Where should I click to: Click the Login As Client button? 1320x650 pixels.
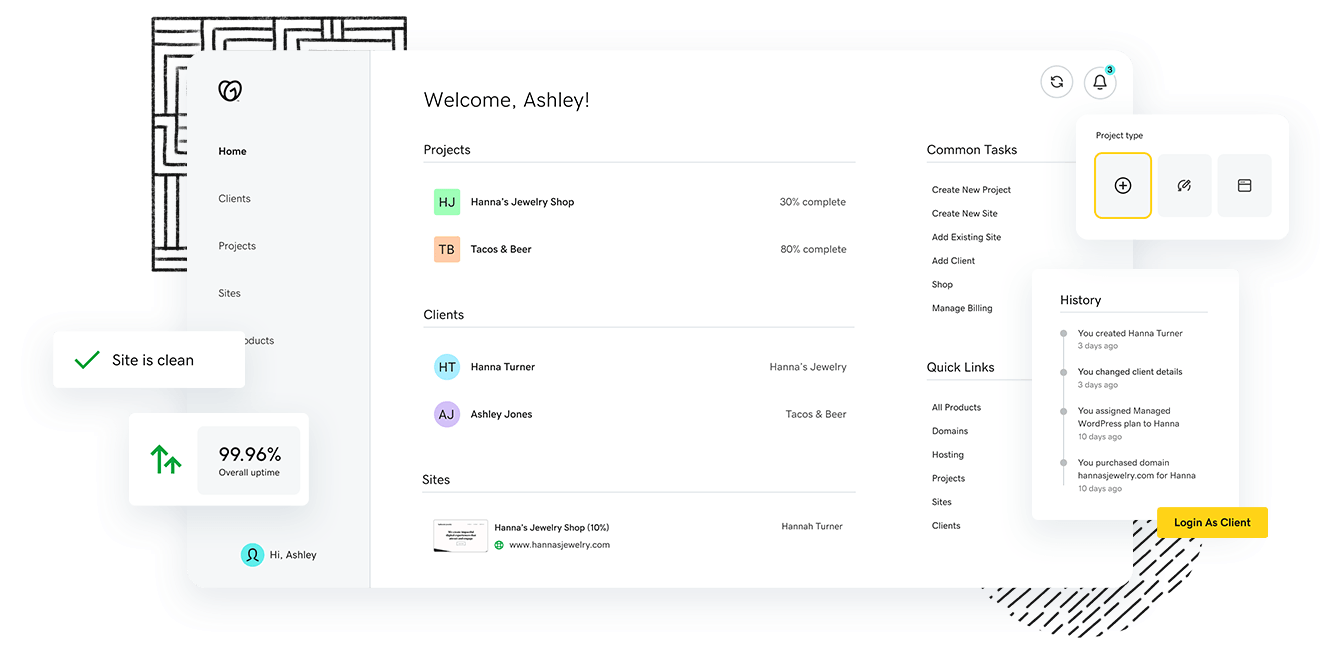(x=1212, y=522)
